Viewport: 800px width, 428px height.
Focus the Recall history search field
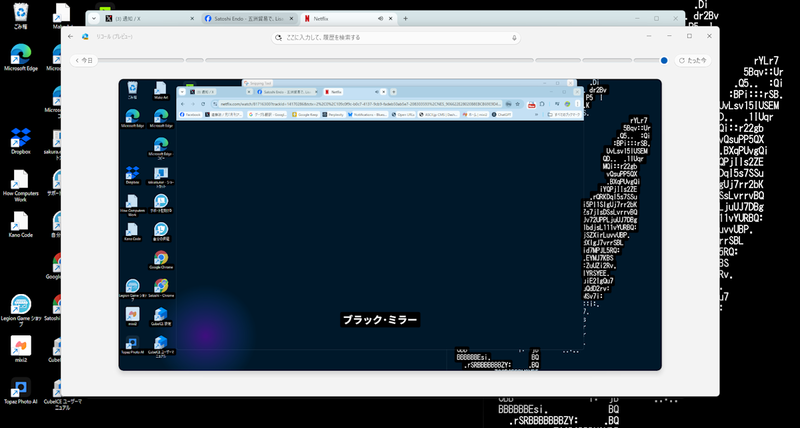click(395, 38)
